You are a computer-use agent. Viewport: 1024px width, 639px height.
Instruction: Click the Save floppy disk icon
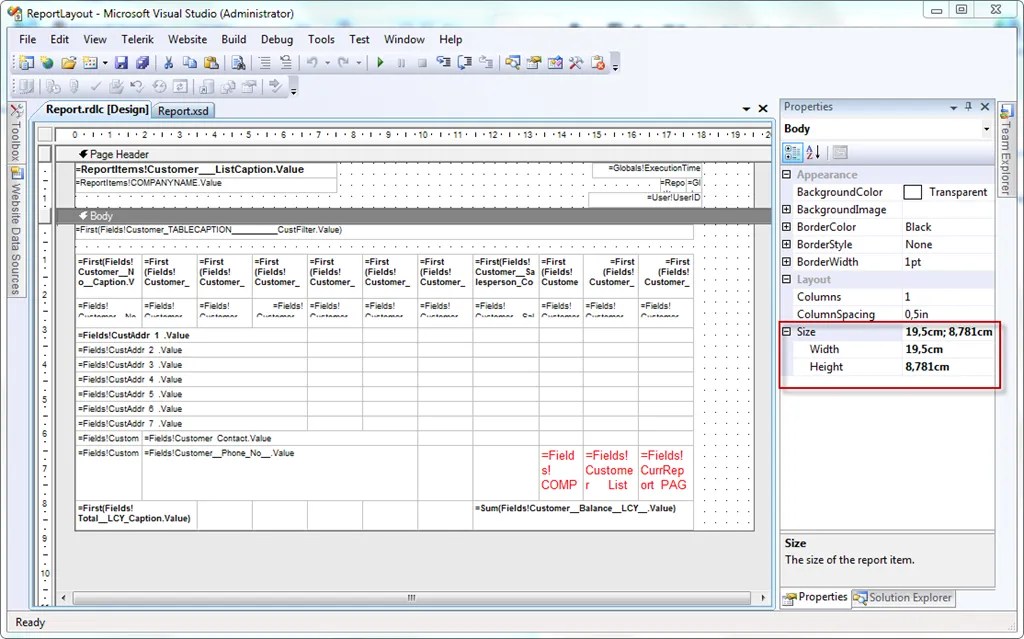tap(121, 63)
